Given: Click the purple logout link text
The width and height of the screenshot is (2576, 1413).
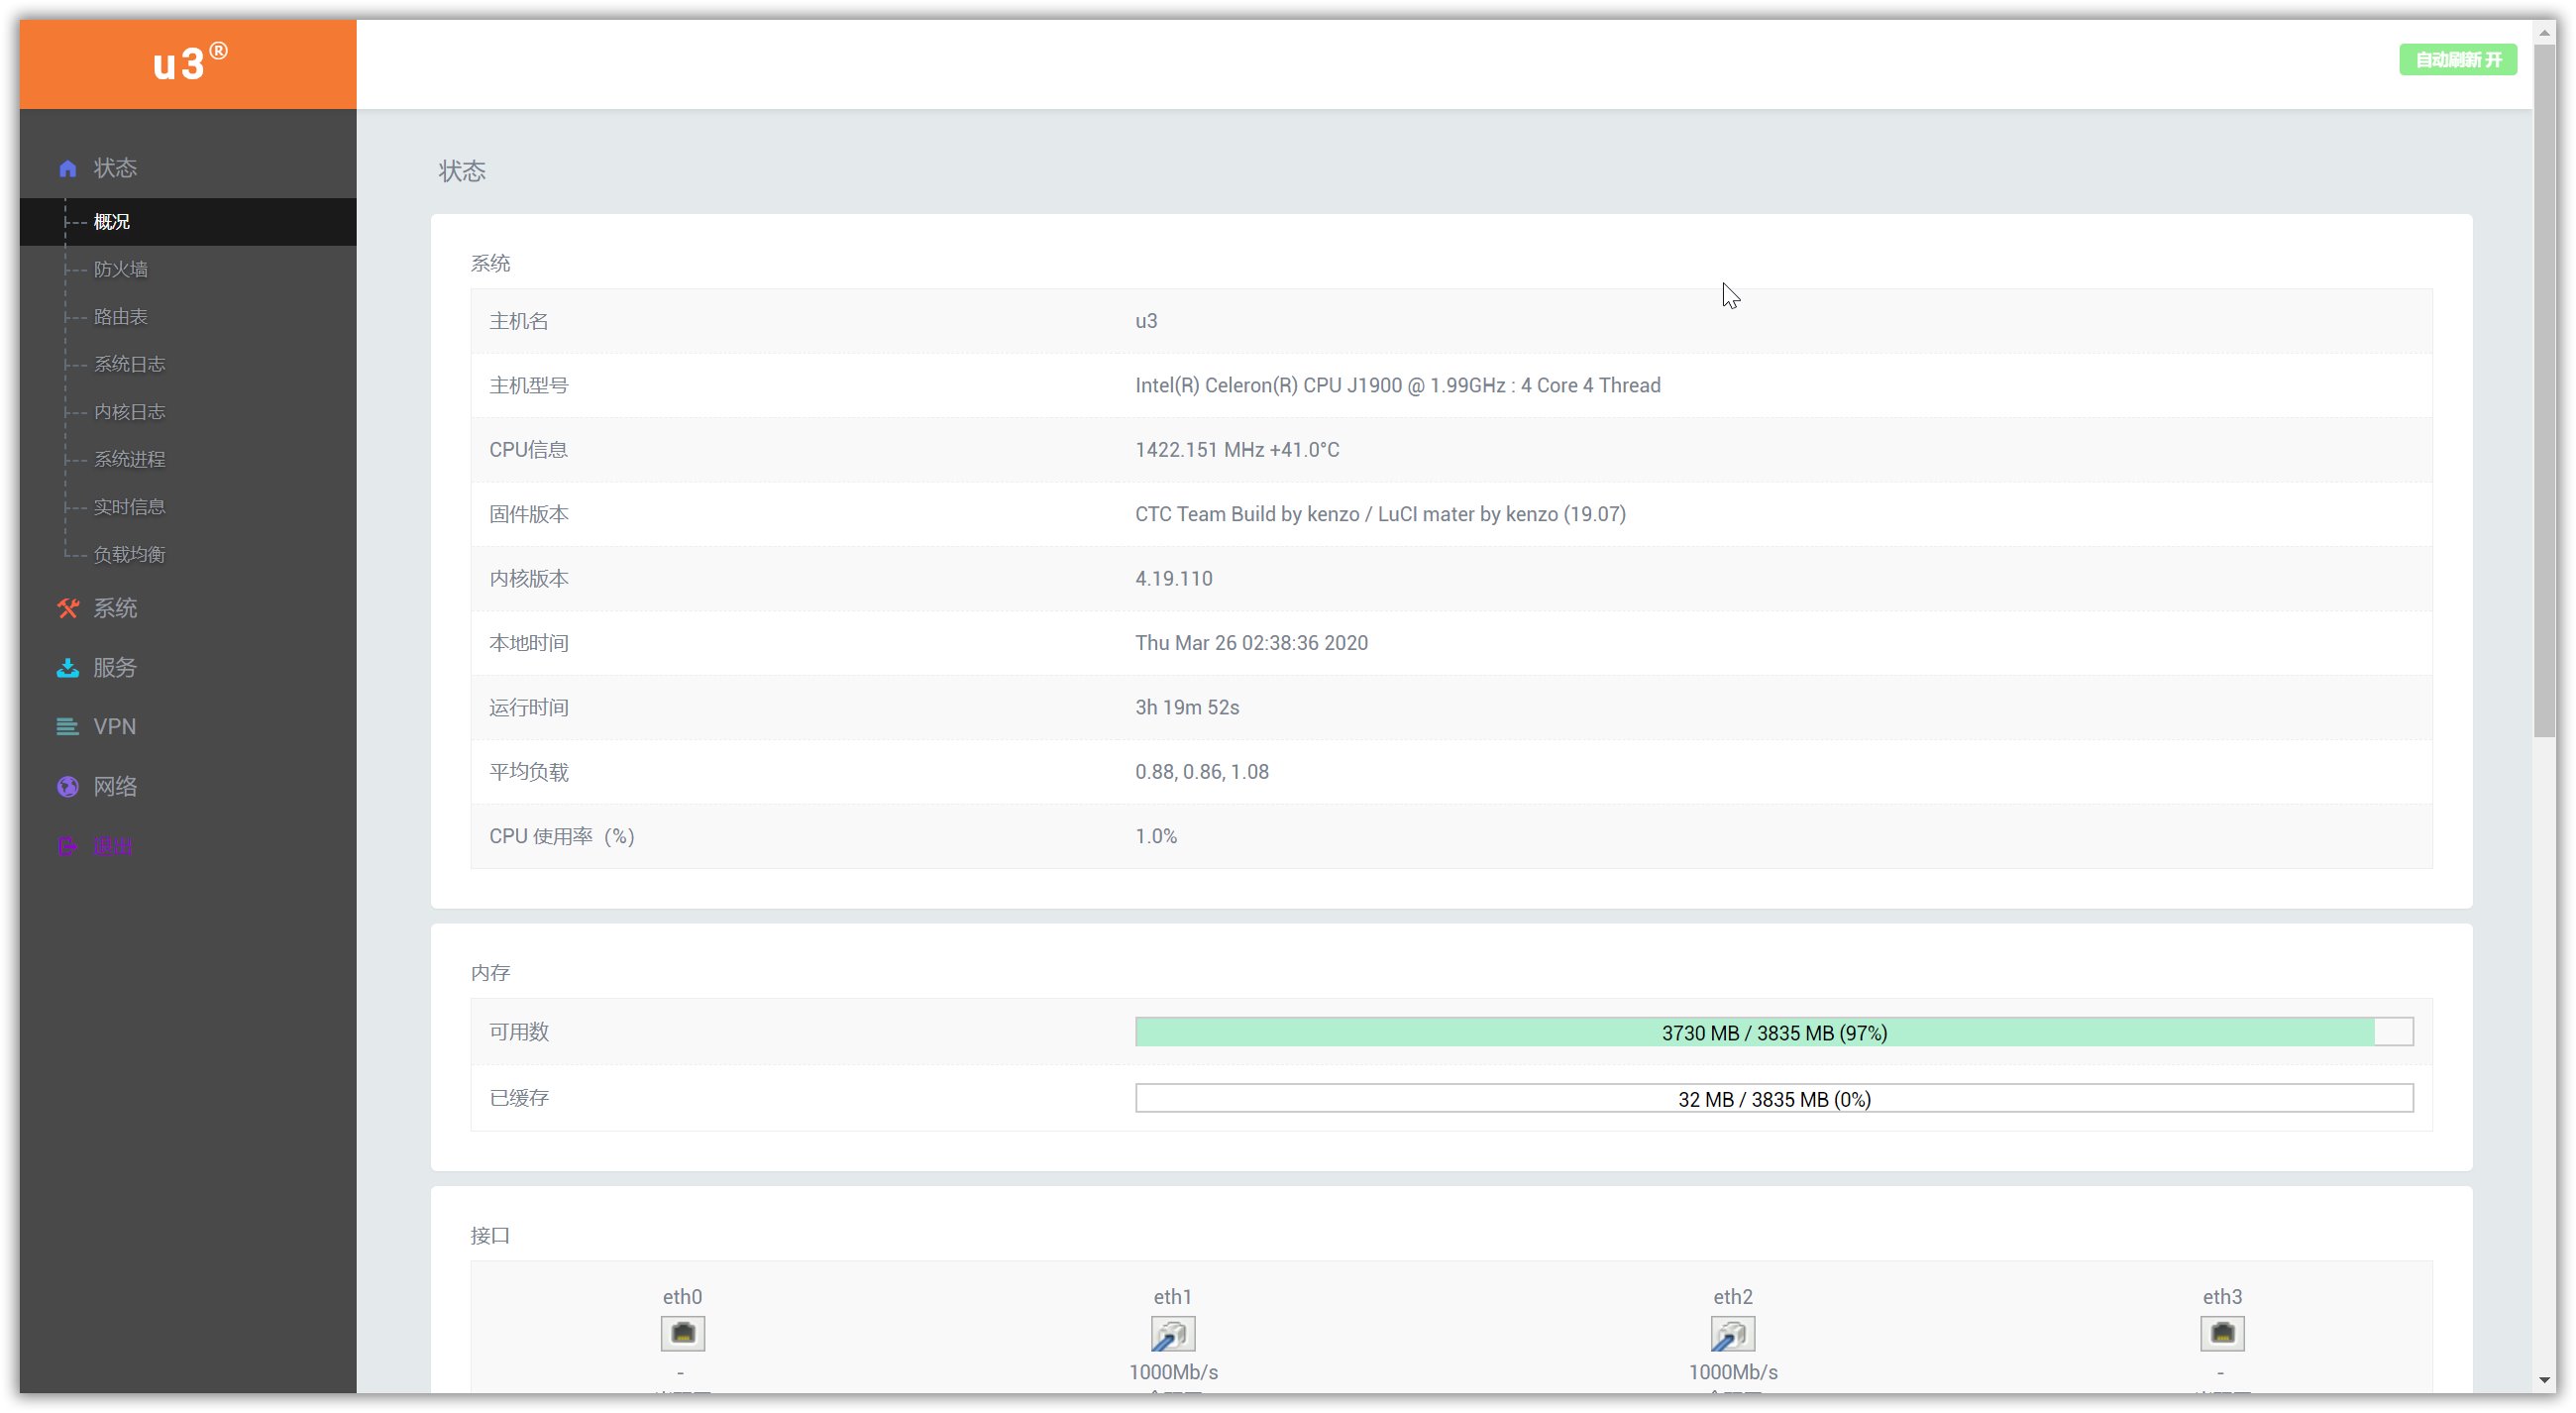Looking at the screenshot, I should click(113, 846).
